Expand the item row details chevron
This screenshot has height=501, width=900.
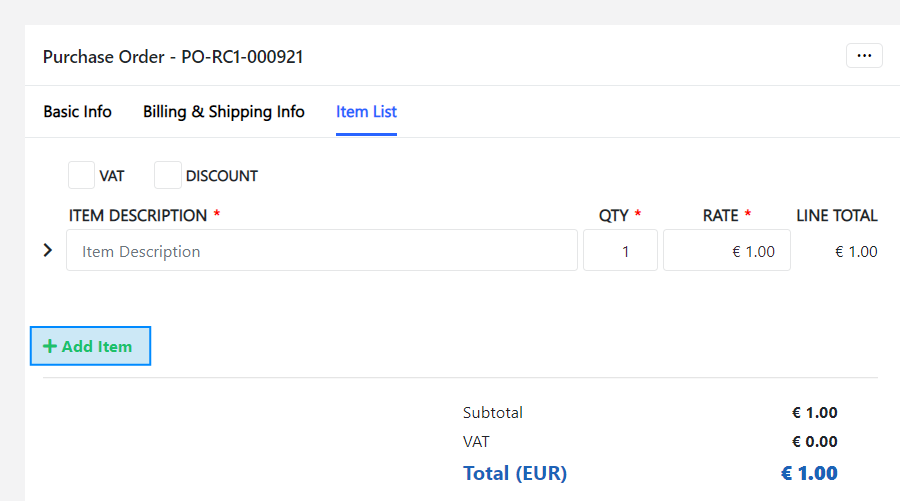(x=47, y=250)
